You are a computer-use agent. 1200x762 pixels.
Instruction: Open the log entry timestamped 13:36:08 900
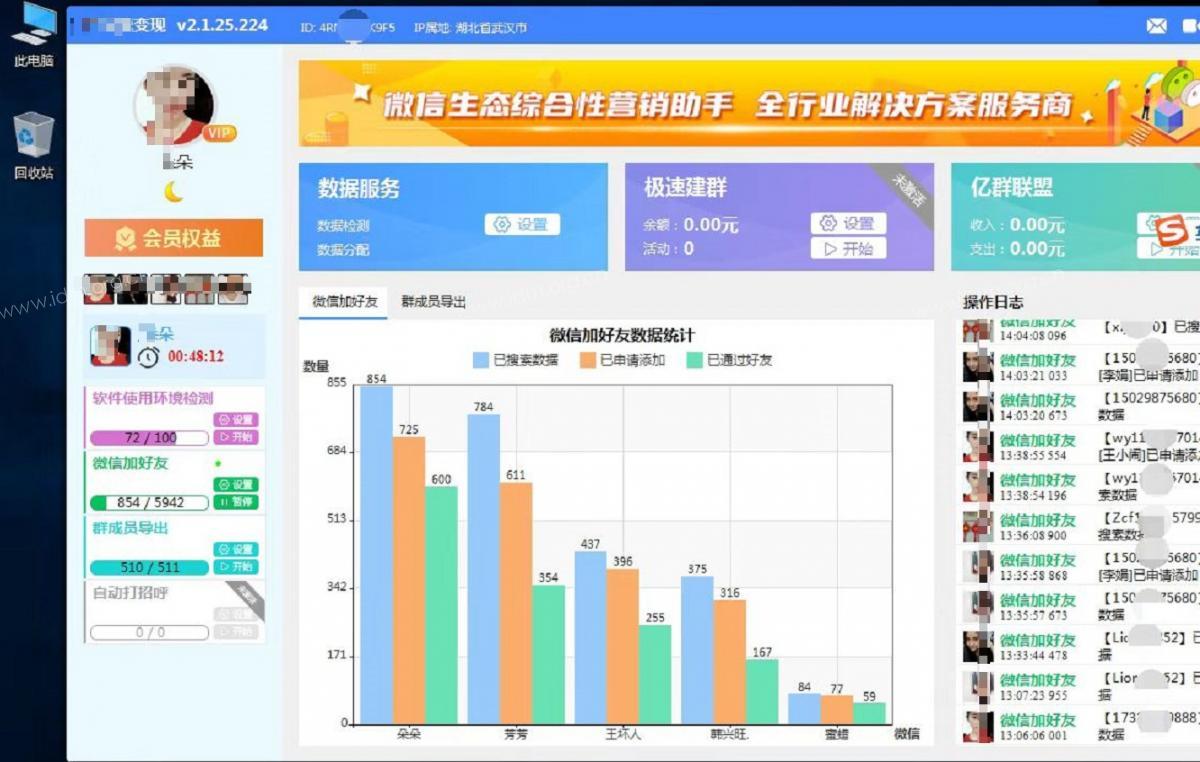click(1080, 527)
